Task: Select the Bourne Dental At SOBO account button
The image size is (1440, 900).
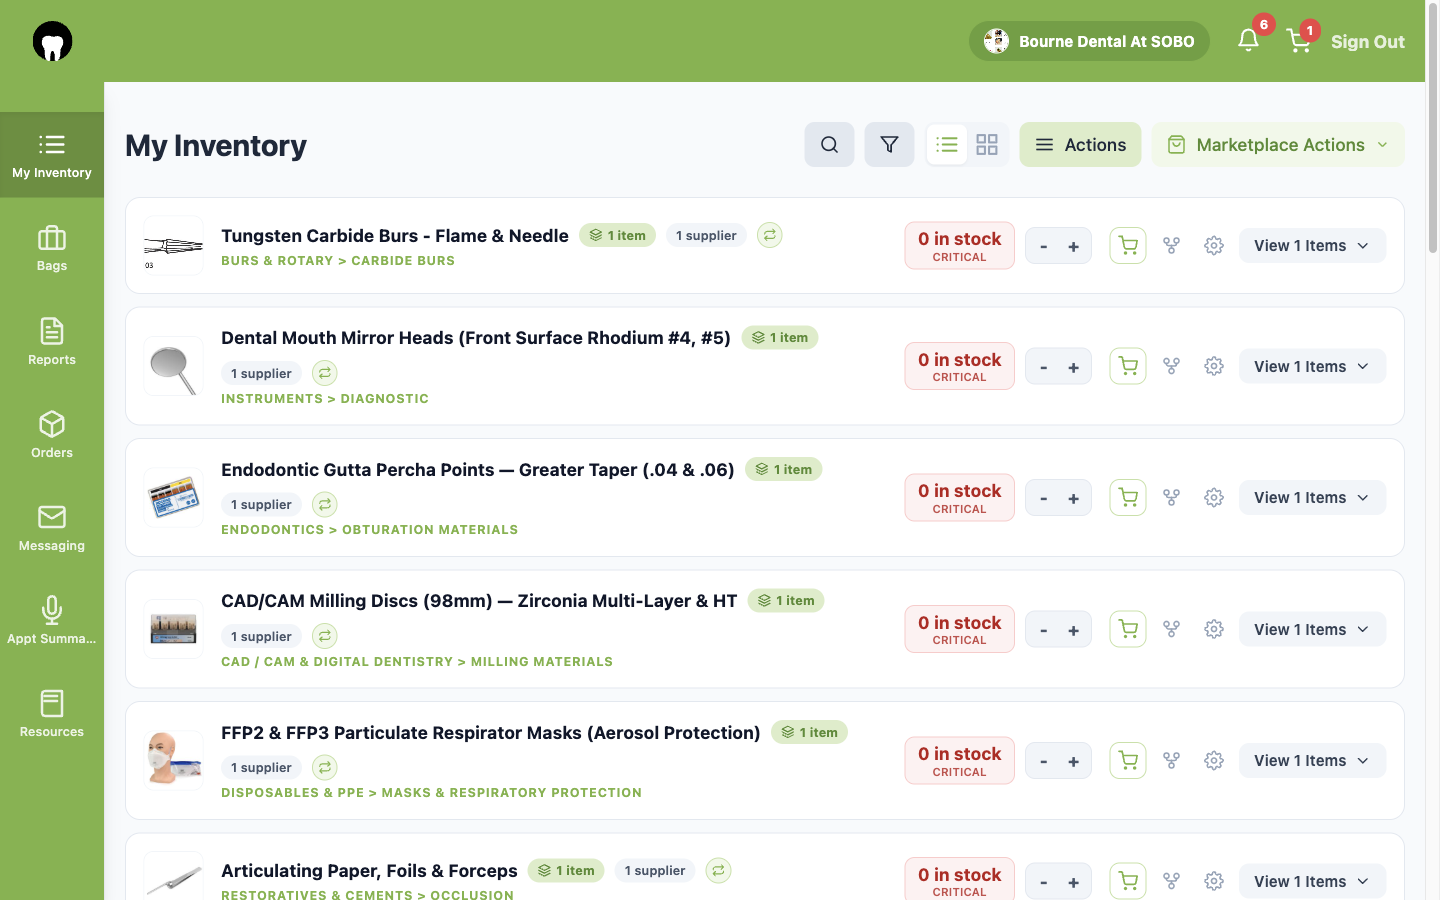Action: (1089, 41)
